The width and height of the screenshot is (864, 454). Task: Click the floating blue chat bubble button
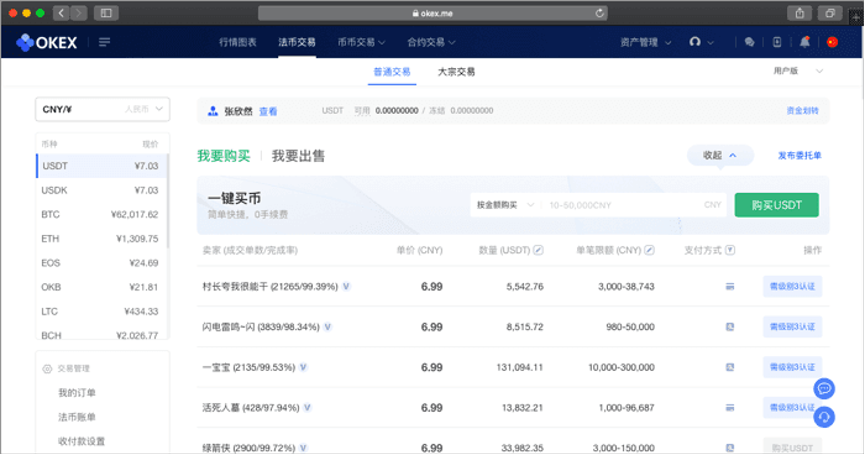click(825, 388)
